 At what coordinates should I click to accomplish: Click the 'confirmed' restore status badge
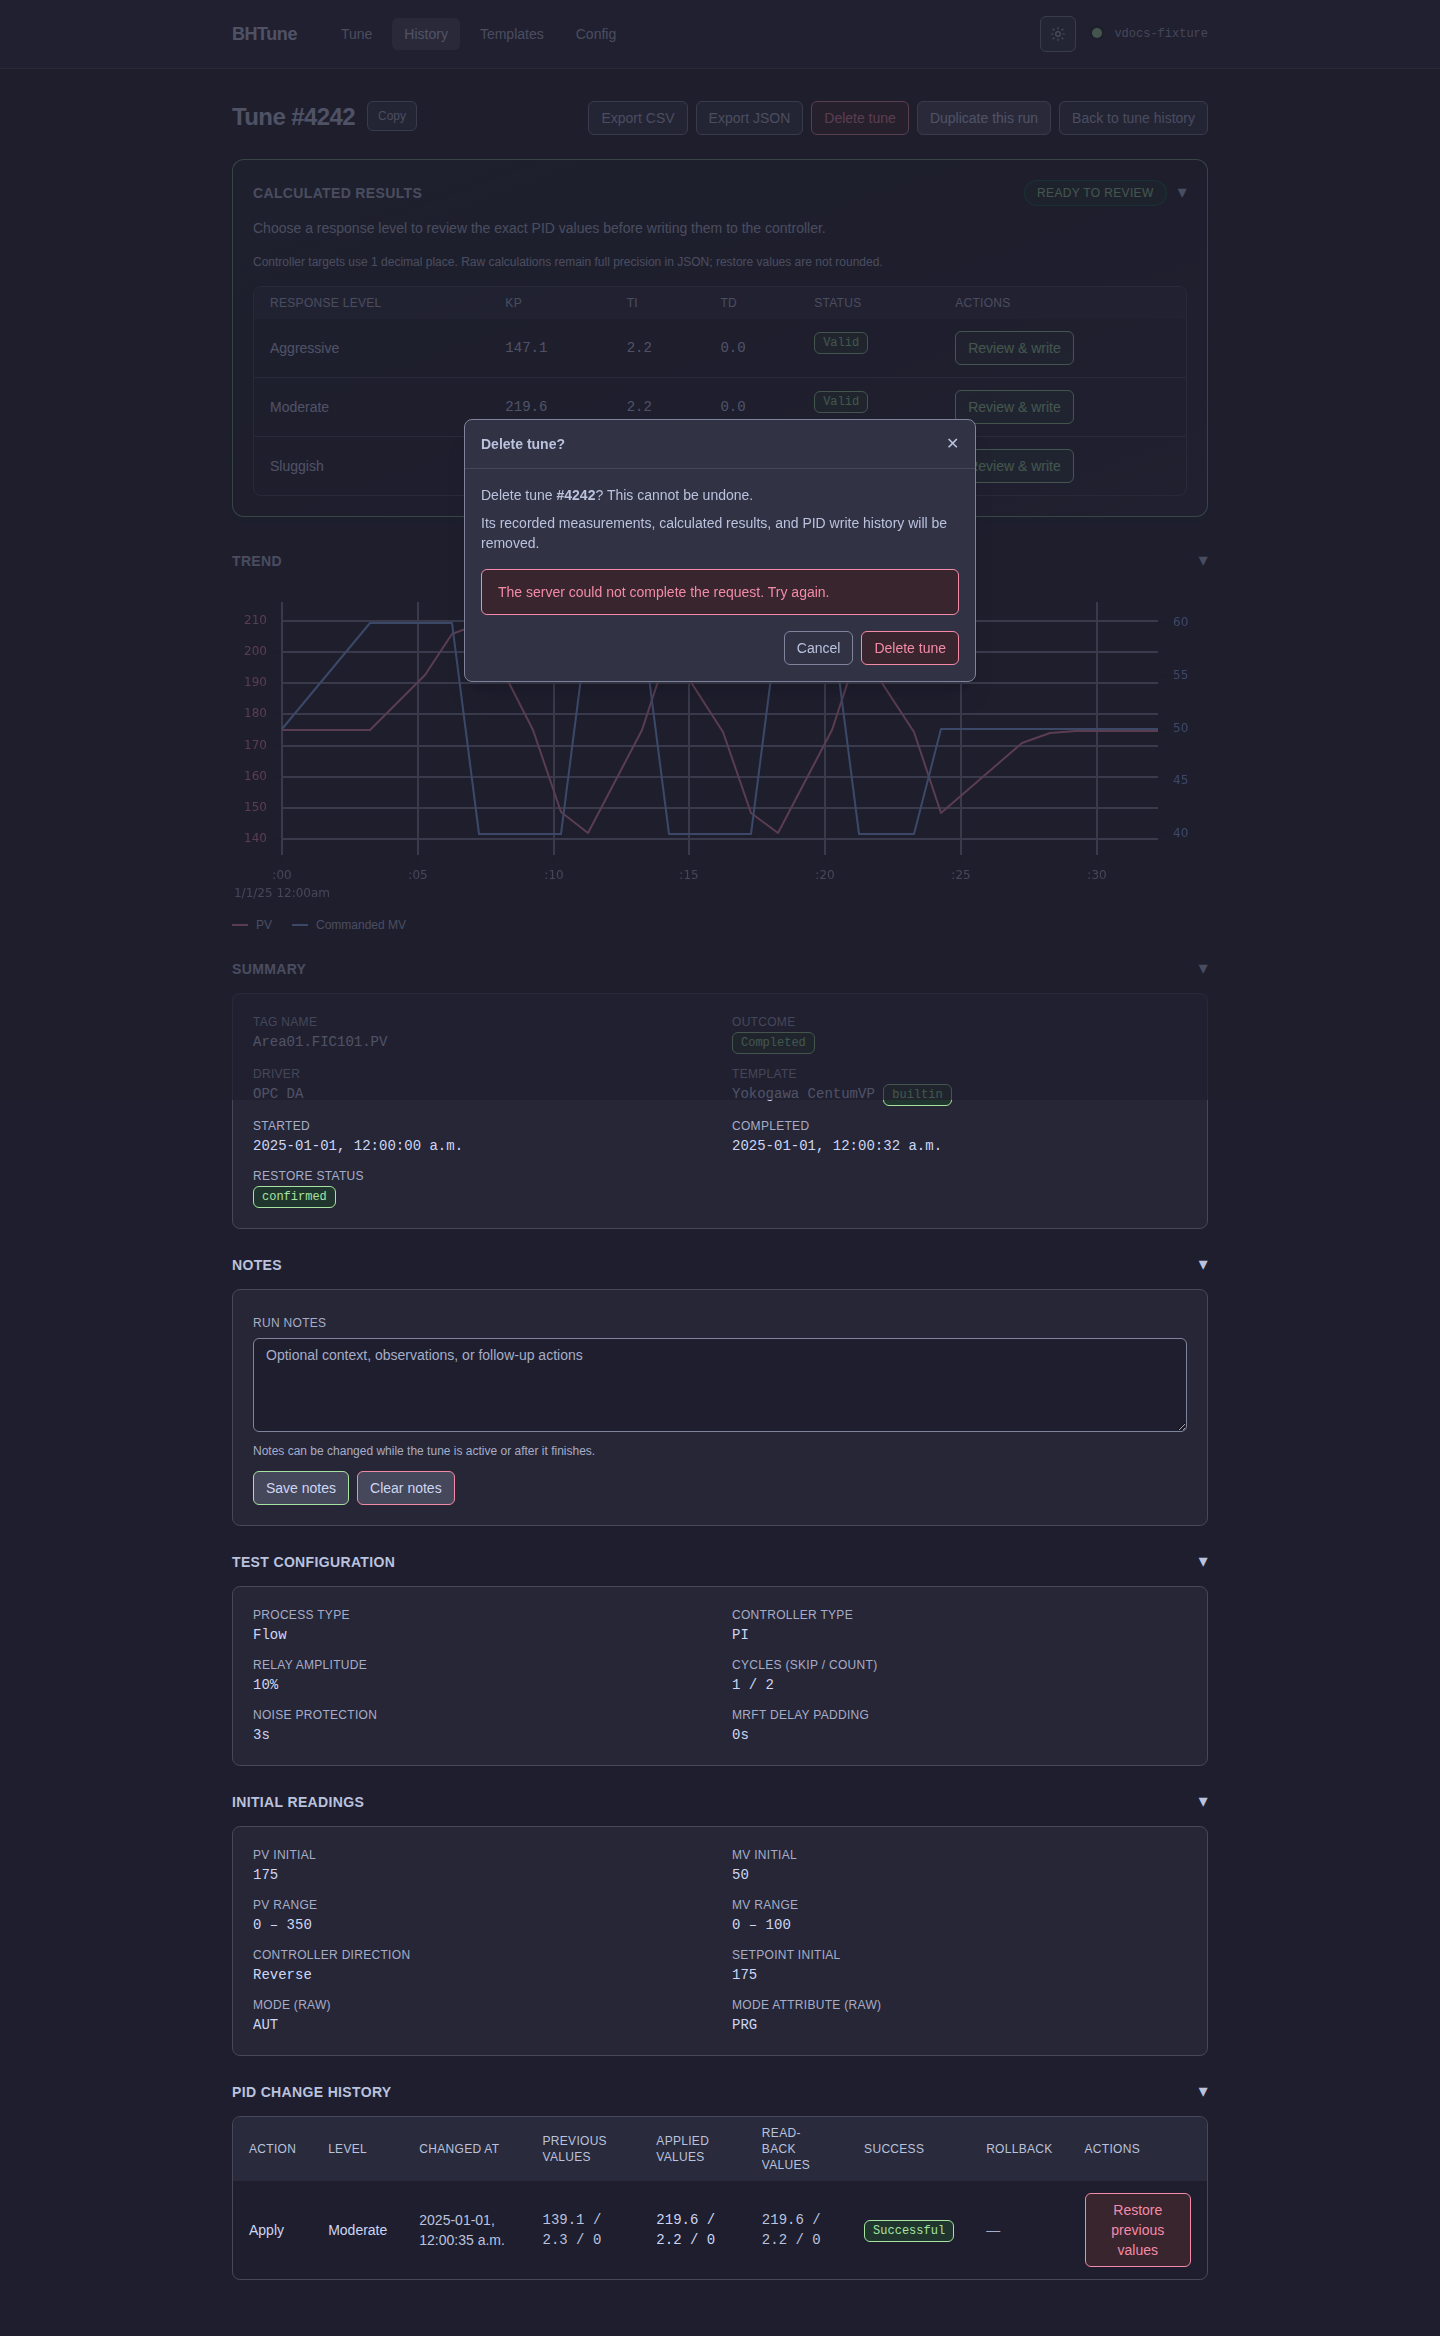[294, 1197]
